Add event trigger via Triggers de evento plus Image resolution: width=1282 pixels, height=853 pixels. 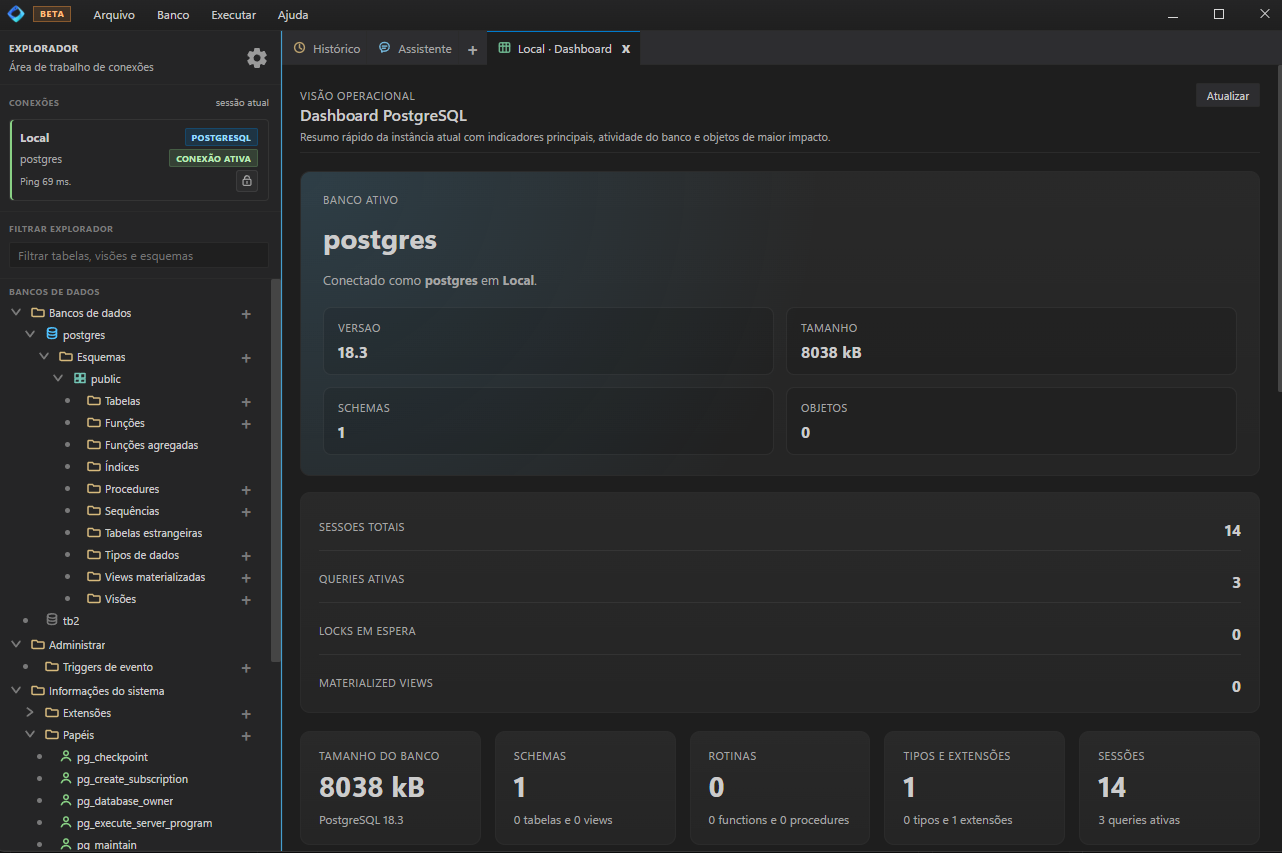(246, 667)
